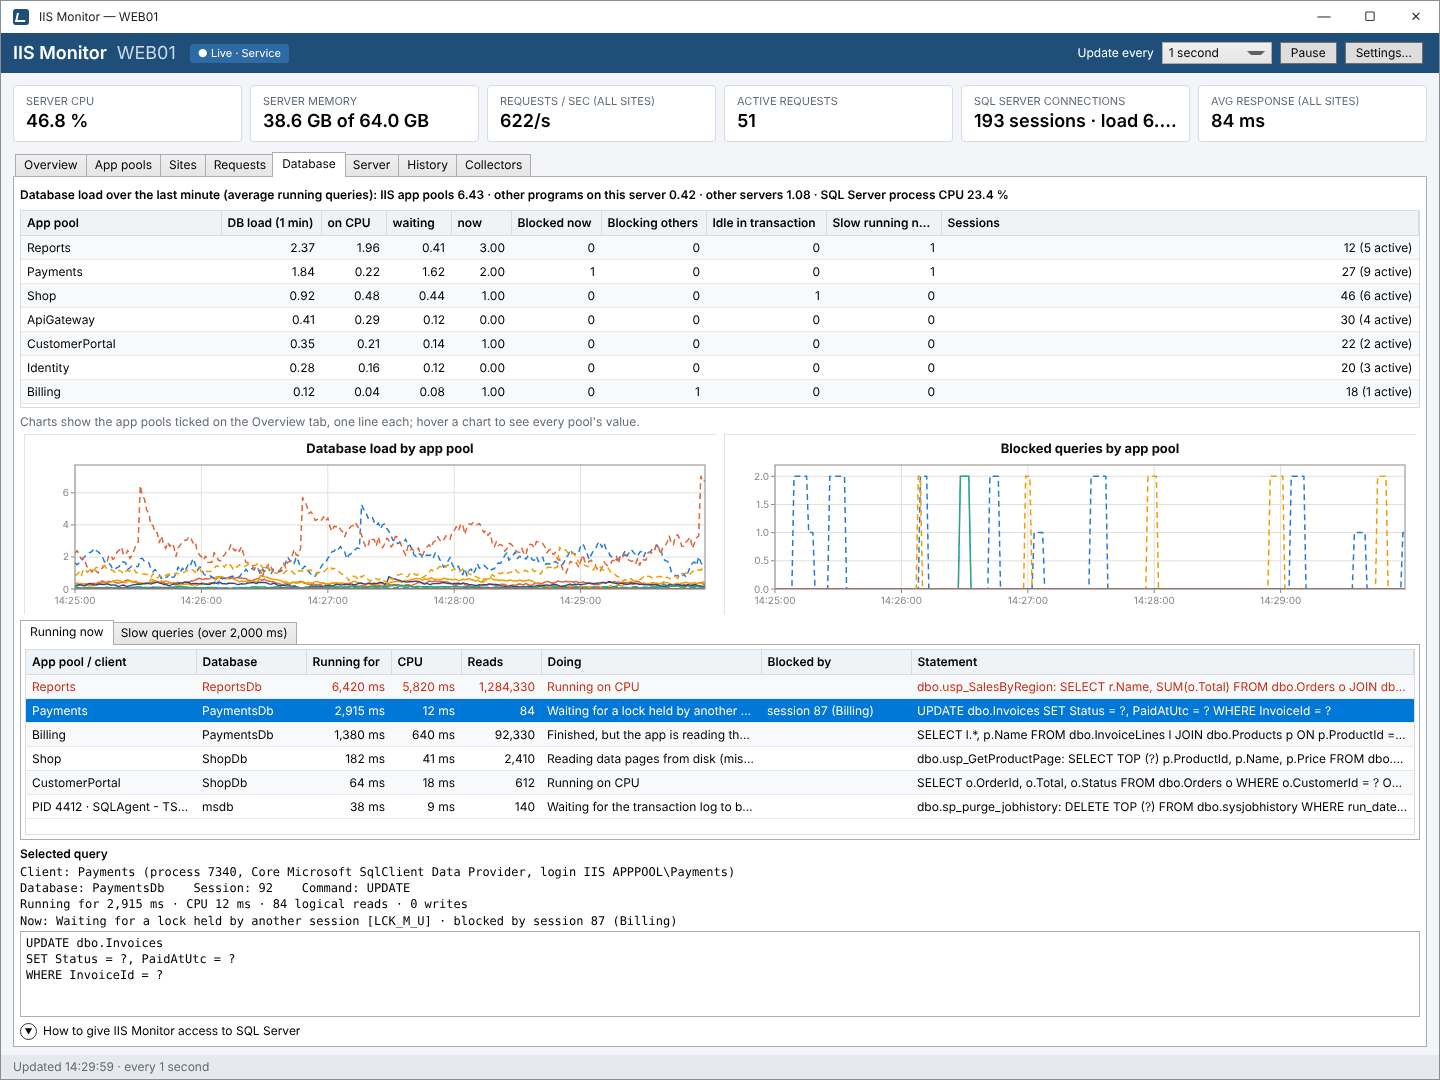The width and height of the screenshot is (1440, 1080).
Task: Select the ApiGateway row in app pool table
Action: [719, 320]
